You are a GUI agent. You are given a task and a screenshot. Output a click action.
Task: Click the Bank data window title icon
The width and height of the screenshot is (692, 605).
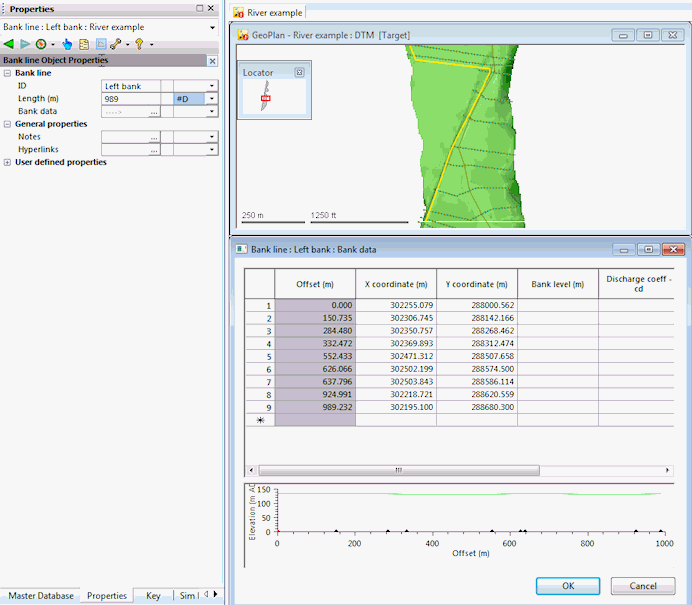(241, 249)
